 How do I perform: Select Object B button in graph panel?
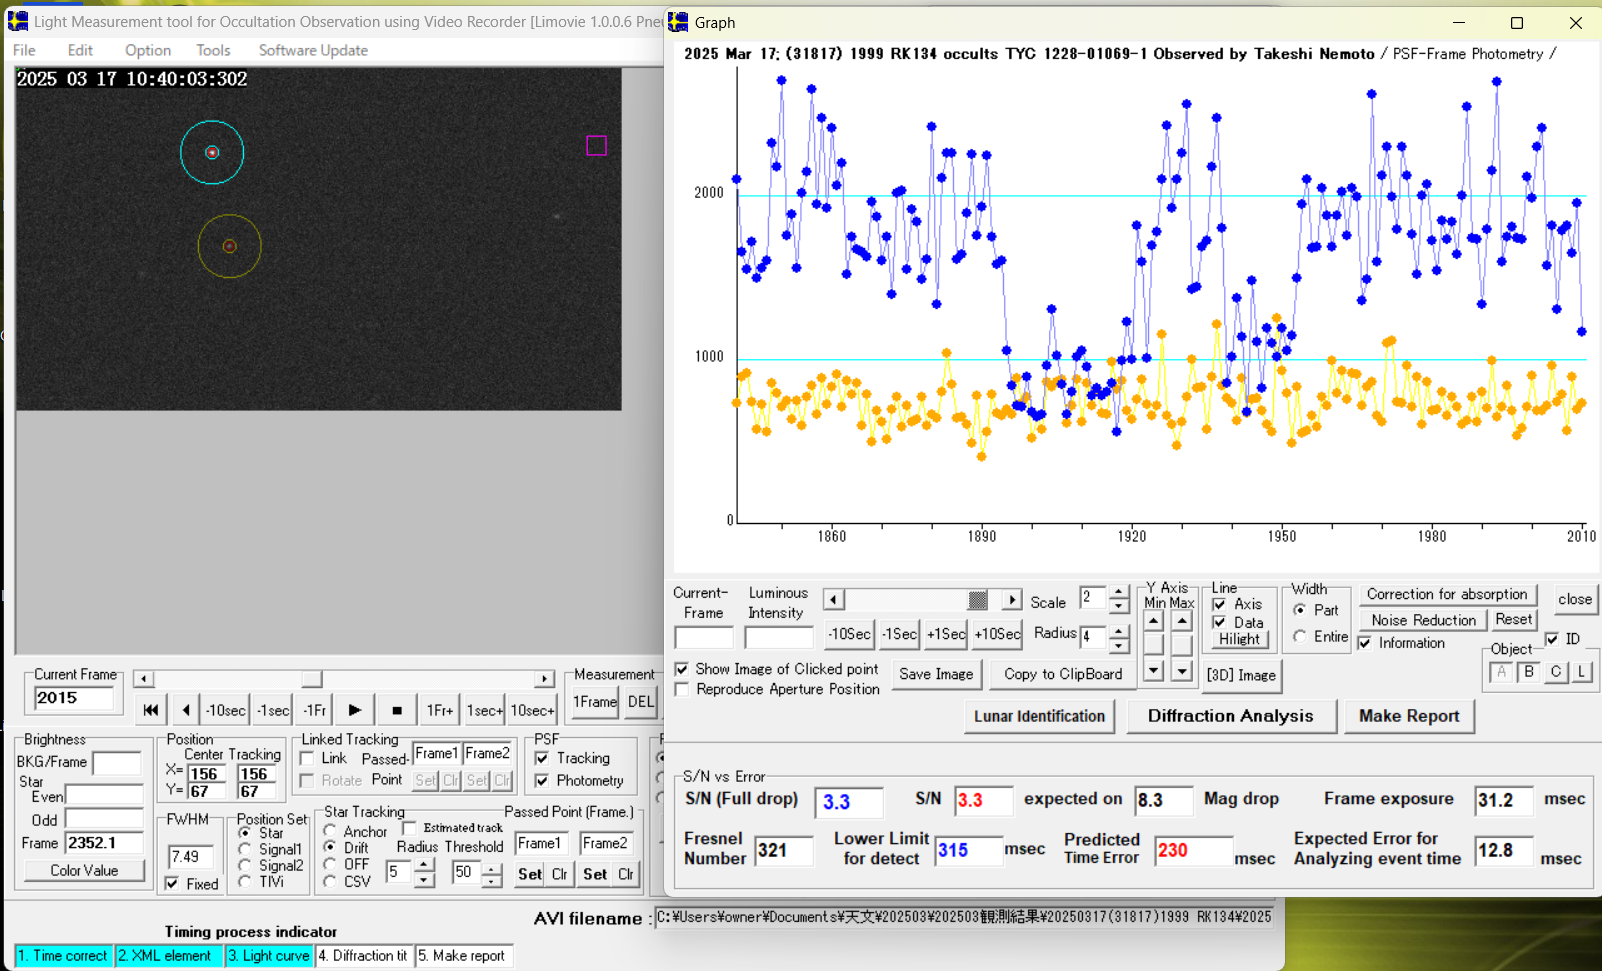[1528, 673]
